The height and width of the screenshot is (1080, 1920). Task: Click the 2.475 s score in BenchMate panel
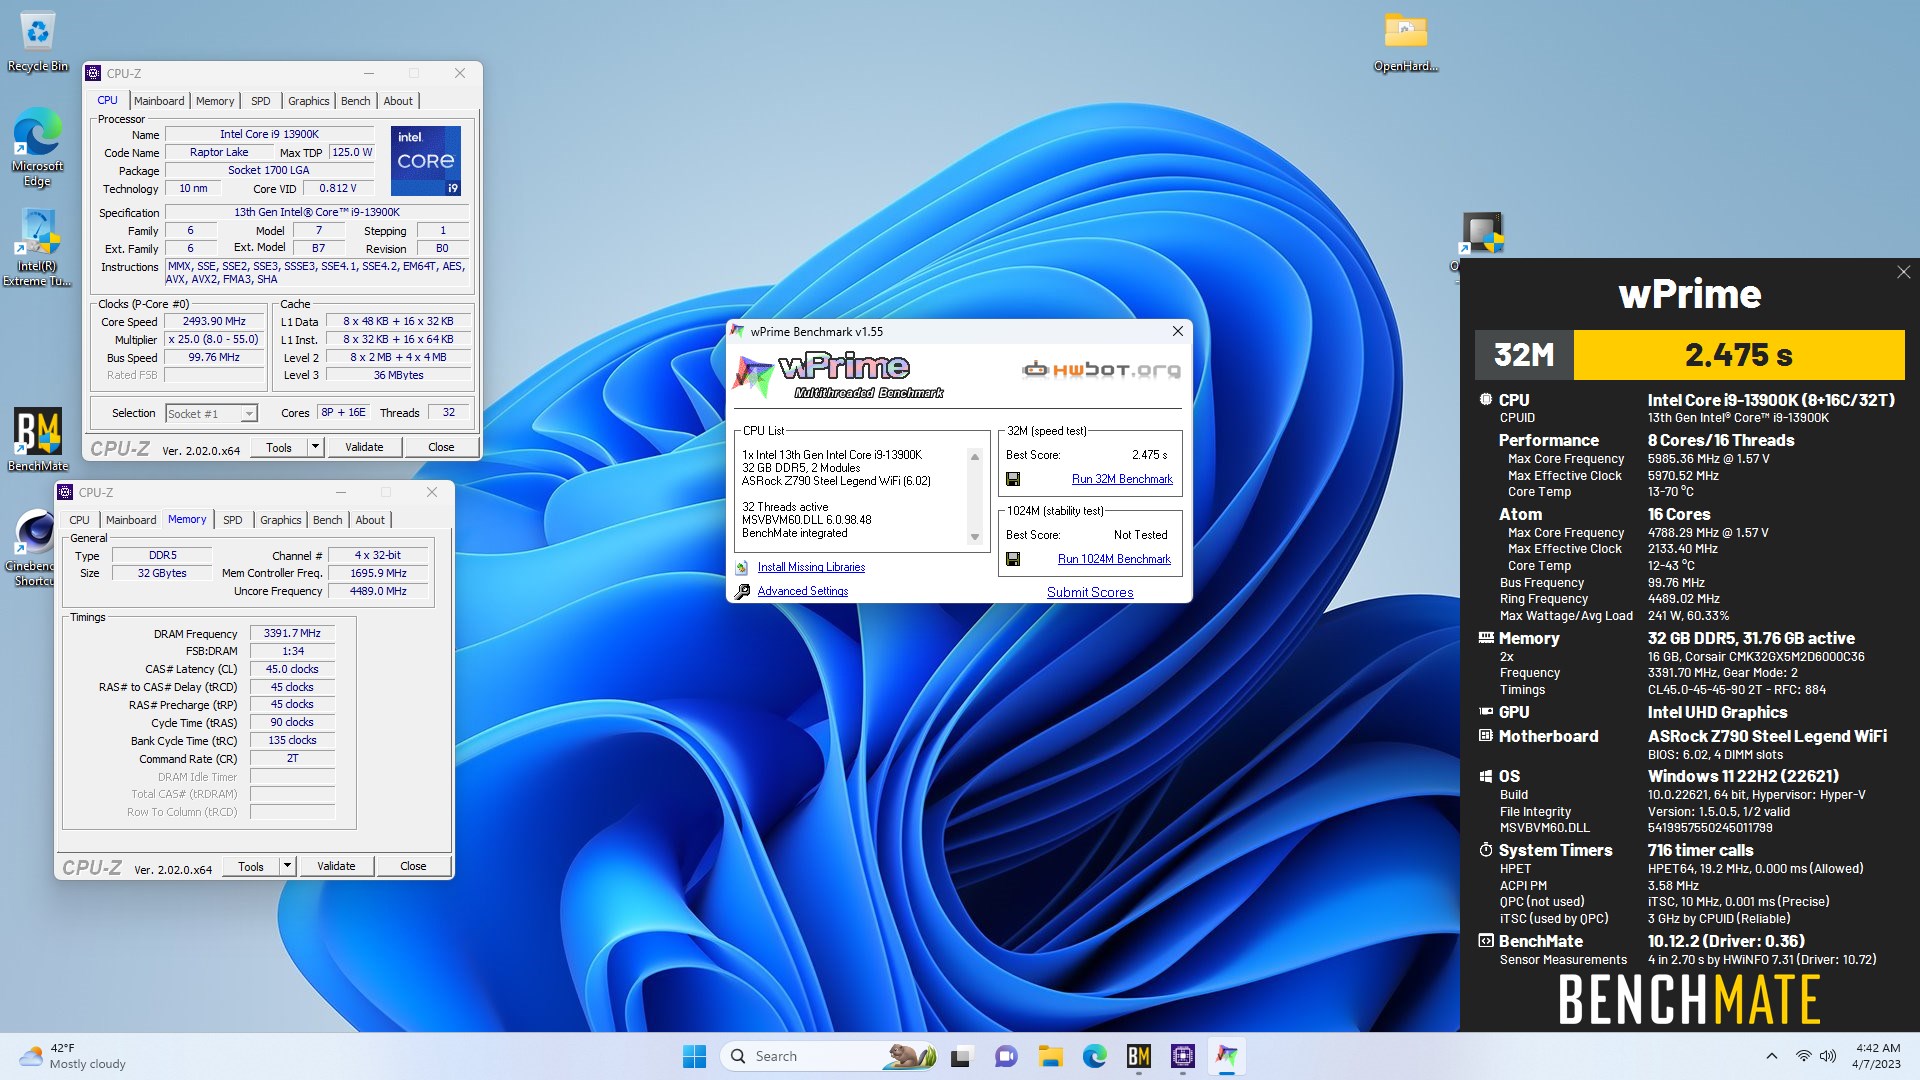pyautogui.click(x=1738, y=355)
